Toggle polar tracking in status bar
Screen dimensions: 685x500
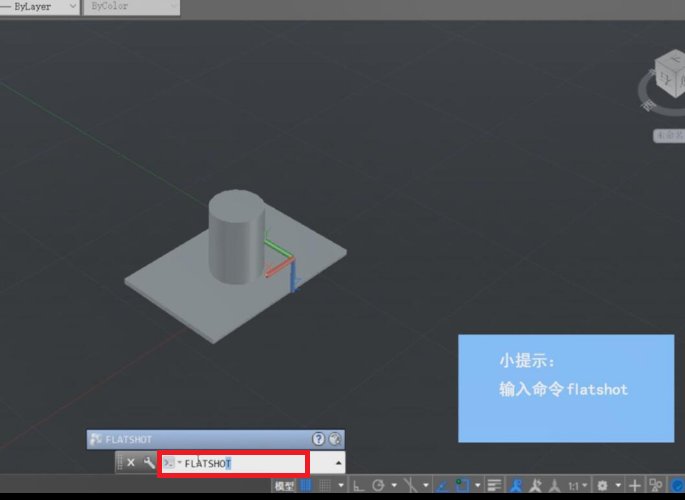pyautogui.click(x=378, y=486)
